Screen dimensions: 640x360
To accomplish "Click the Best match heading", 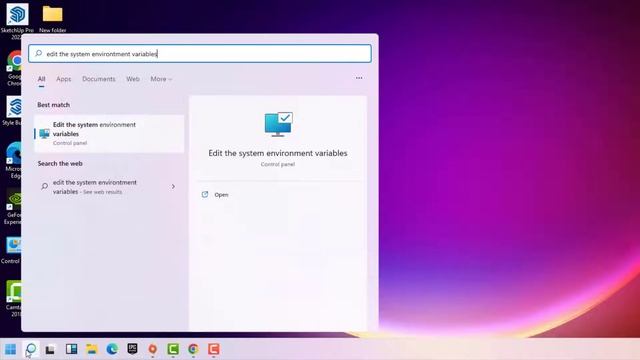I will [x=53, y=105].
